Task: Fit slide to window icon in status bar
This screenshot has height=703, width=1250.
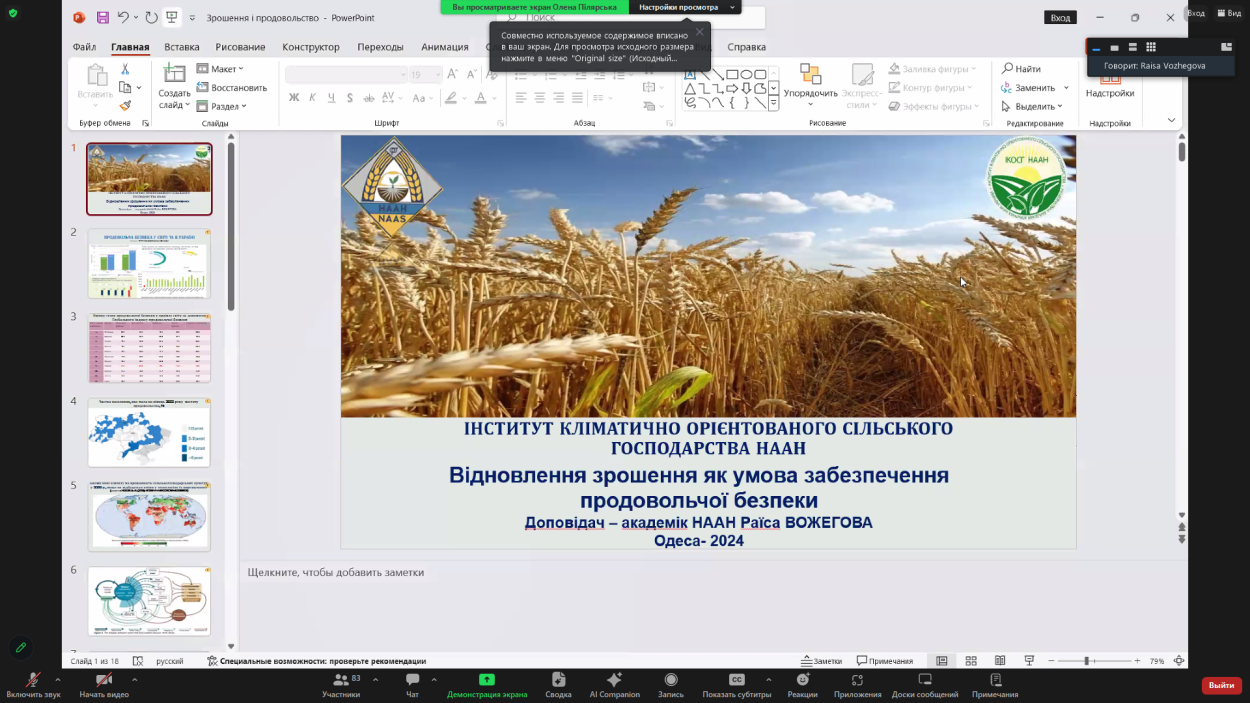Action: [1179, 661]
